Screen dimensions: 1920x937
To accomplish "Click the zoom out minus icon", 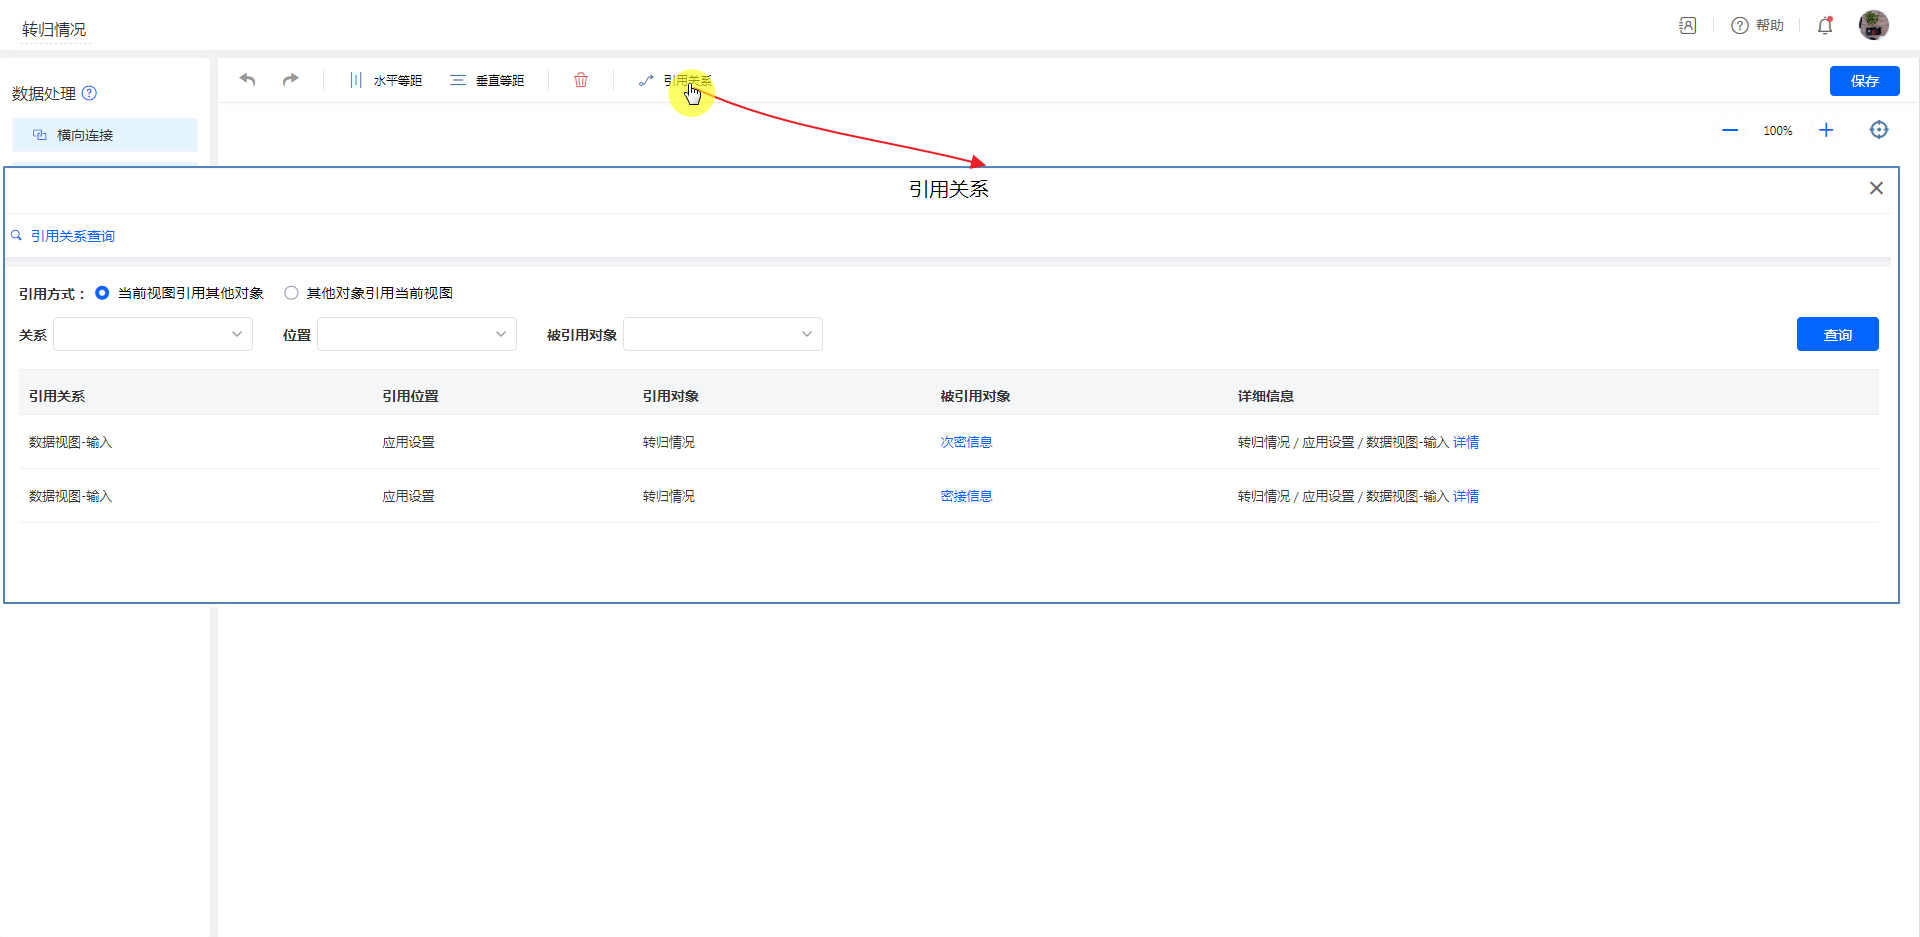I will point(1730,130).
